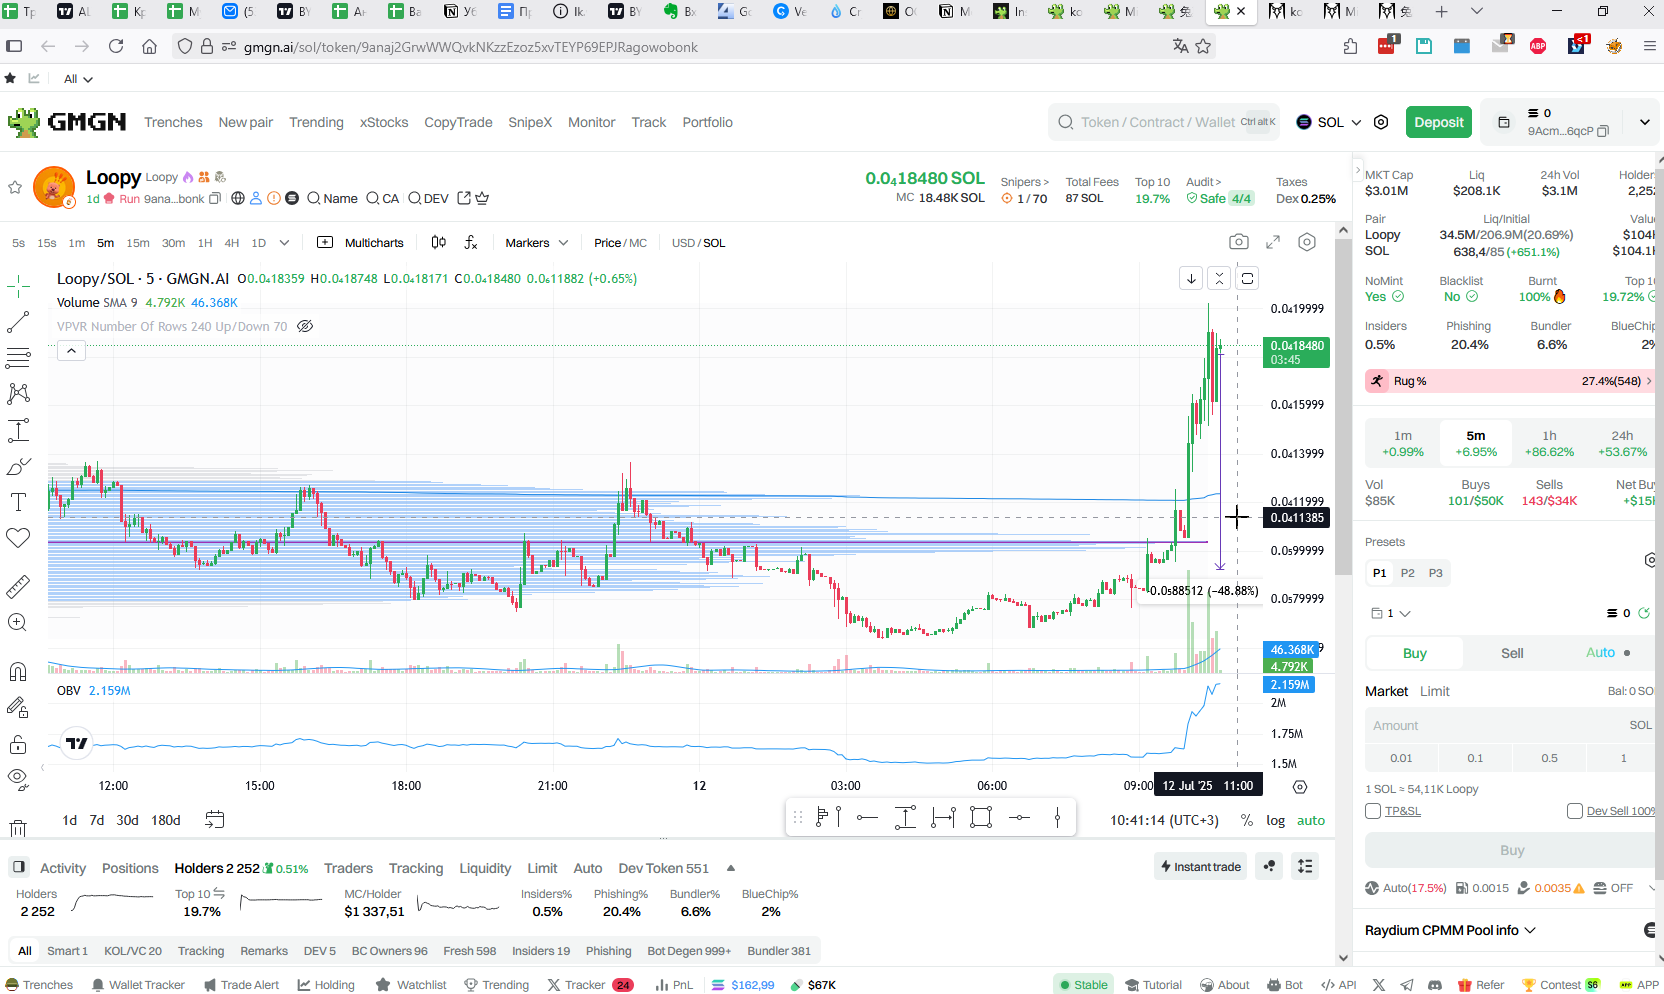Open the All bookmarks dropdown
This screenshot has width=1664, height=994.
[78, 79]
